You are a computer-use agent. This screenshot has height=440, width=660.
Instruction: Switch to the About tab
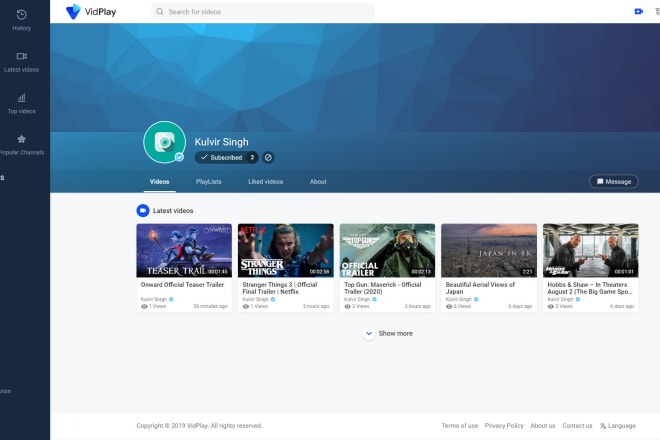point(318,182)
